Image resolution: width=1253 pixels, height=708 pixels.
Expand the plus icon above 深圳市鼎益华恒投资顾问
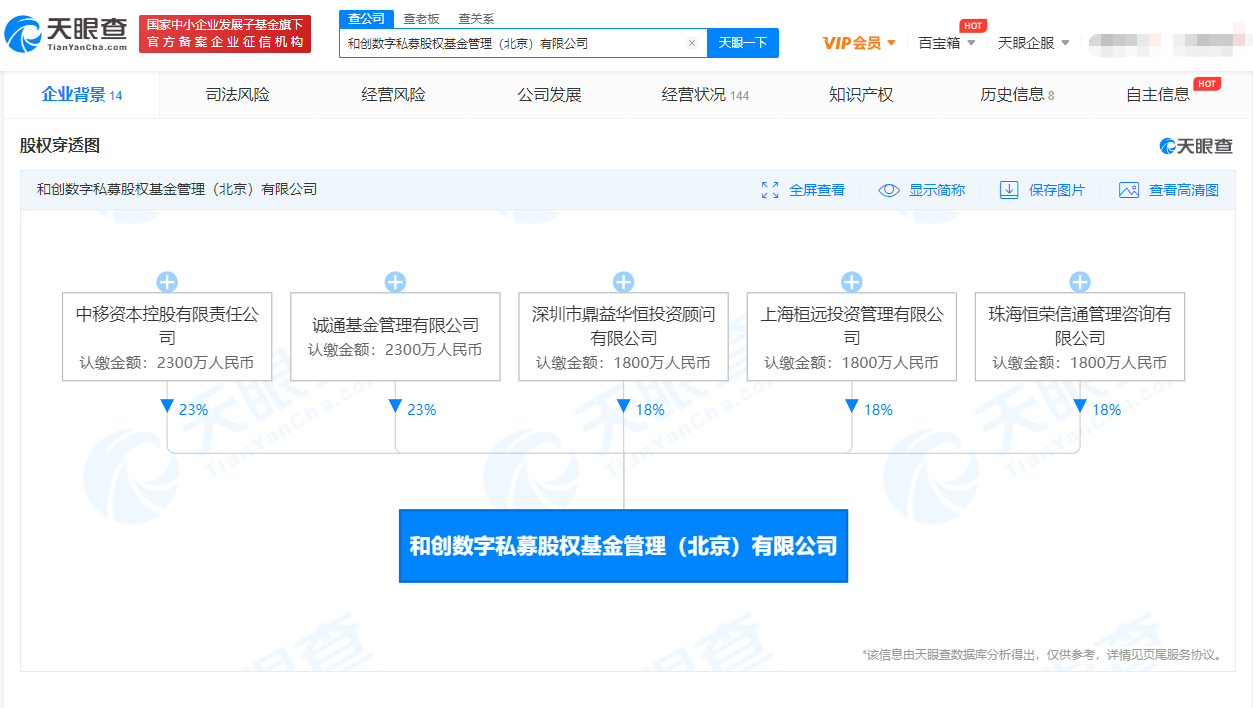(623, 282)
